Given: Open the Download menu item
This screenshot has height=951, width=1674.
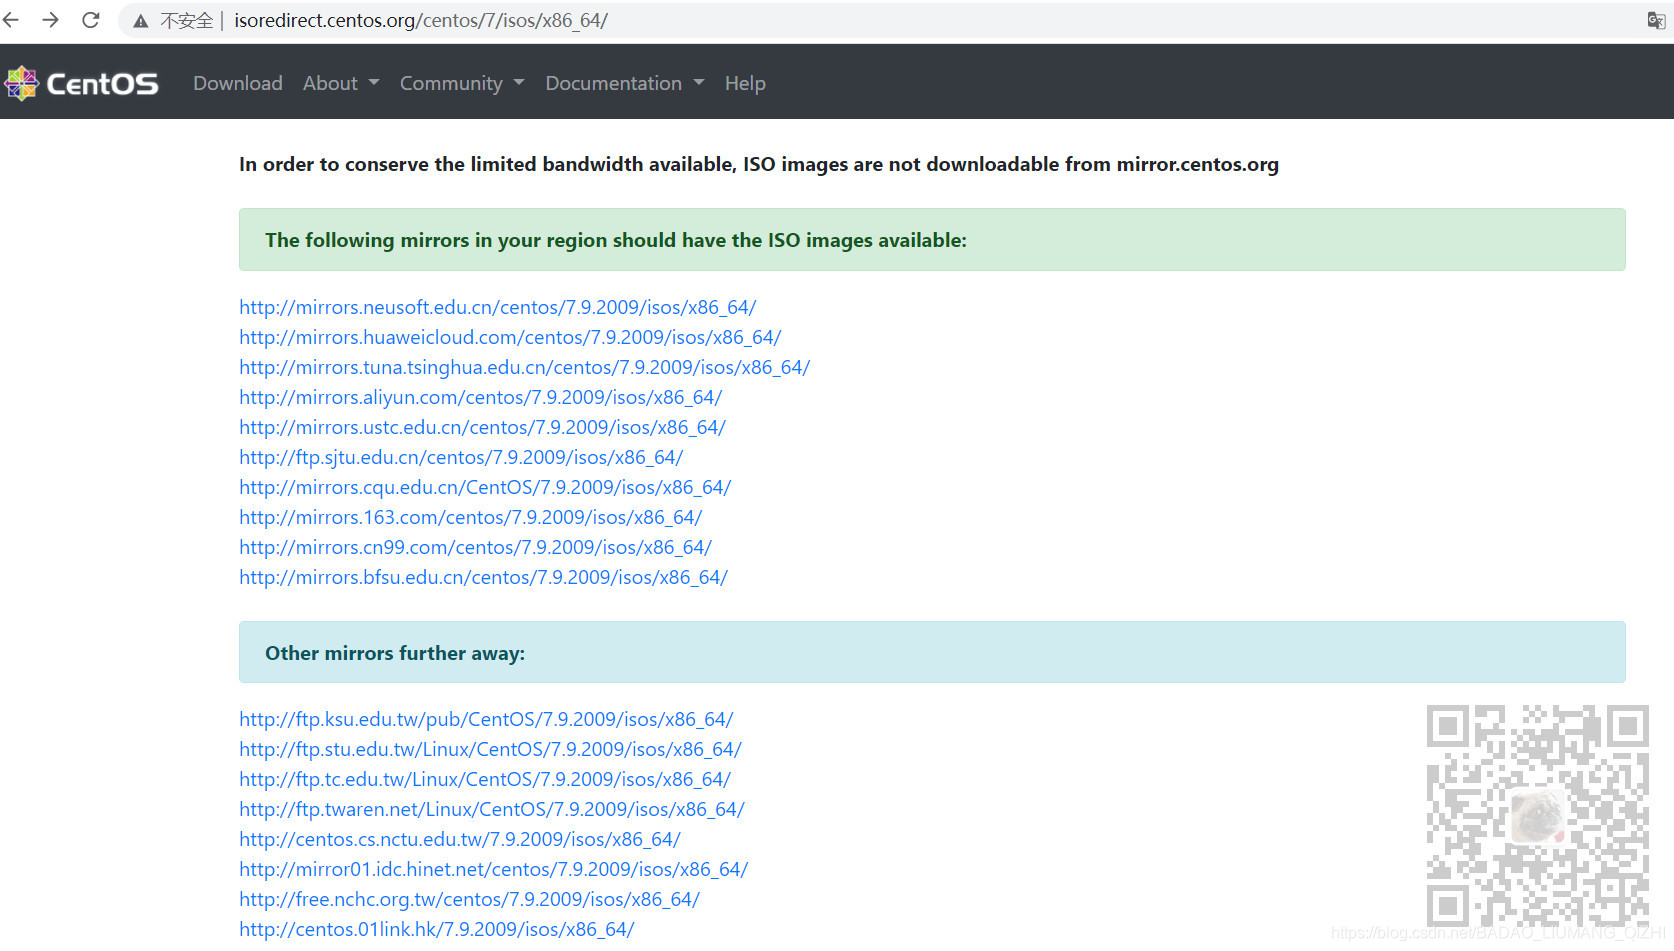Looking at the screenshot, I should (238, 83).
